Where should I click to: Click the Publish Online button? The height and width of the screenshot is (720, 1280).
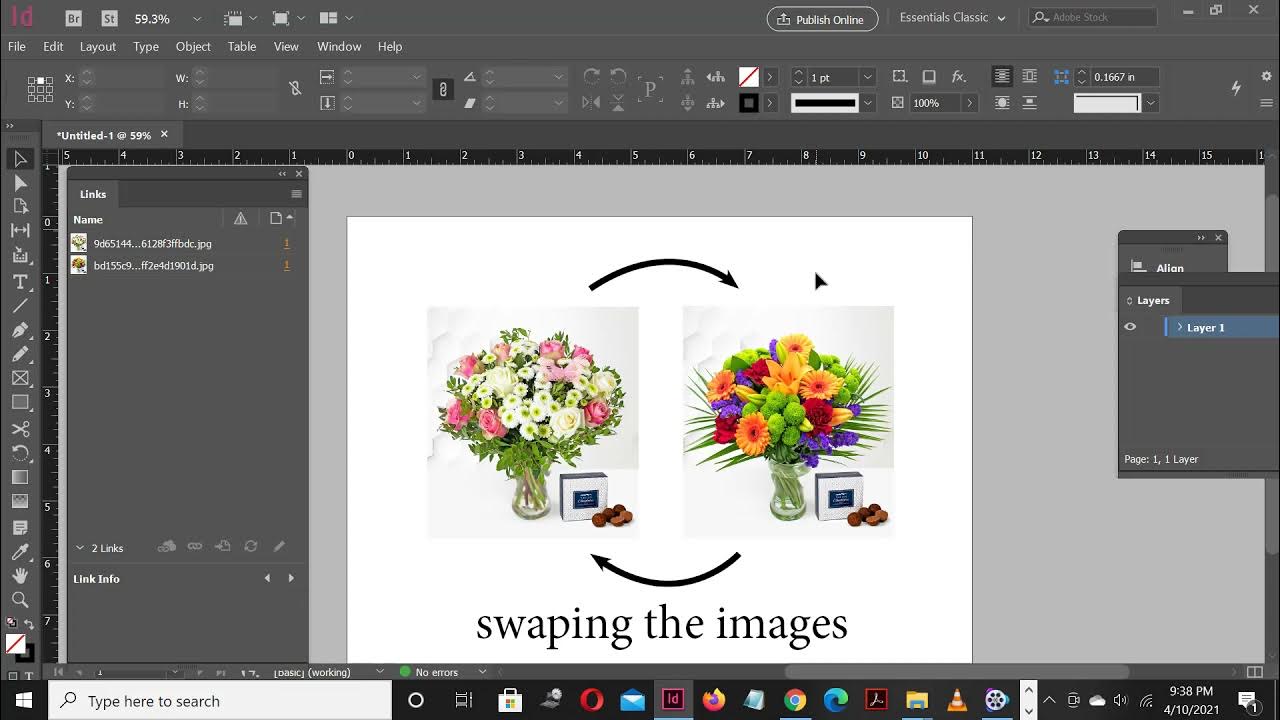tap(822, 19)
